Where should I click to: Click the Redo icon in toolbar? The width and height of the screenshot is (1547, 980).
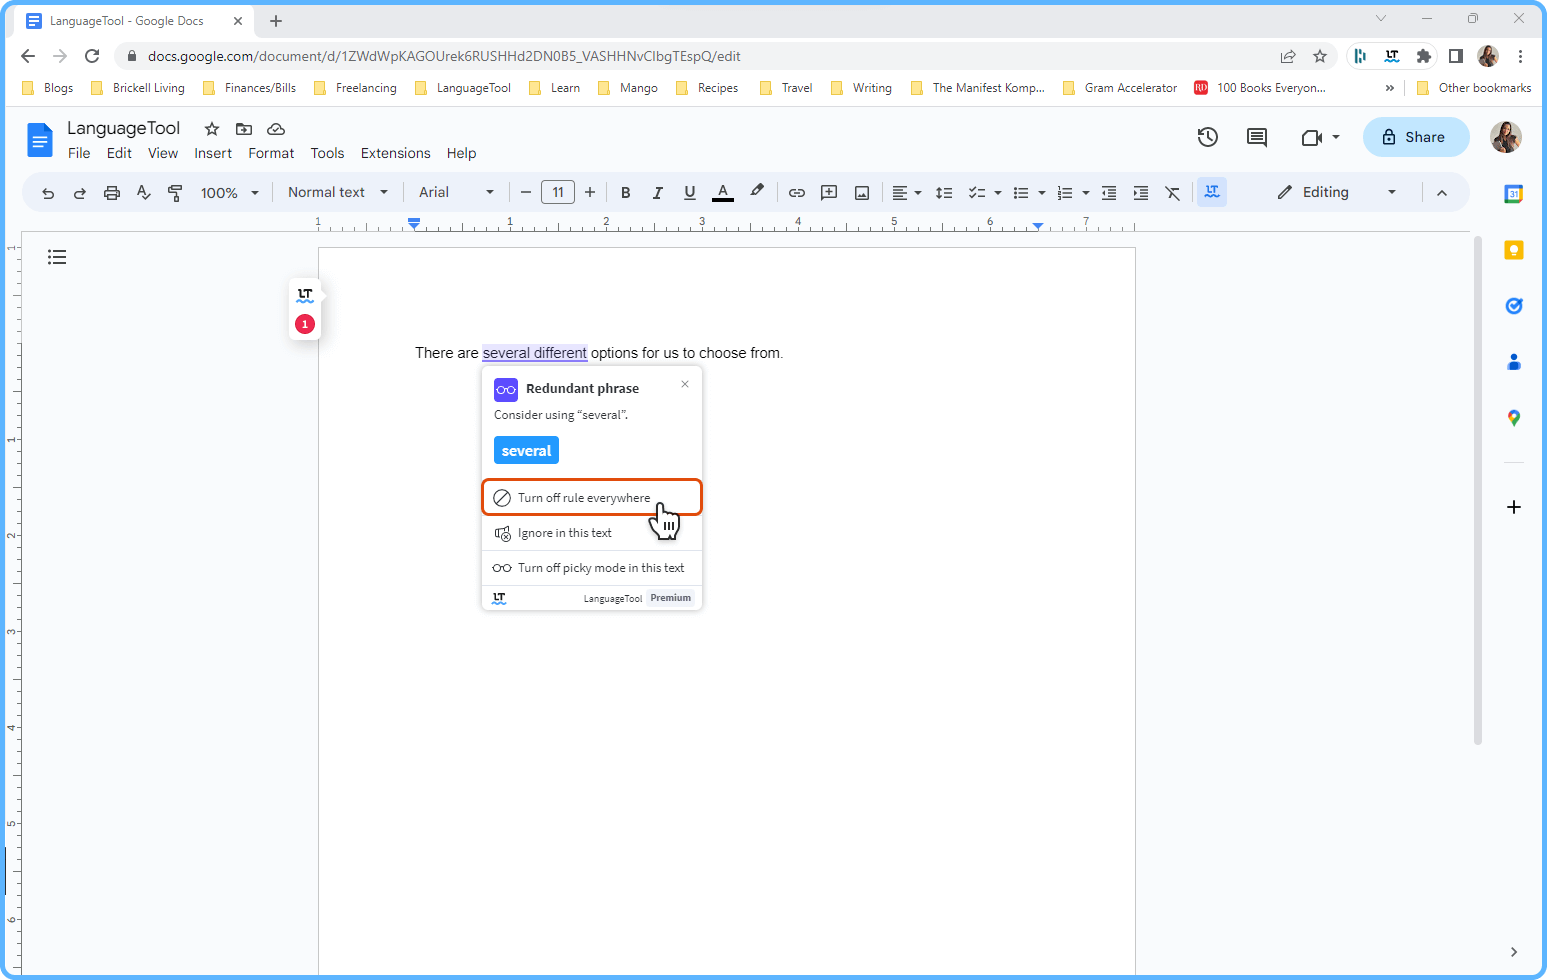(x=80, y=193)
